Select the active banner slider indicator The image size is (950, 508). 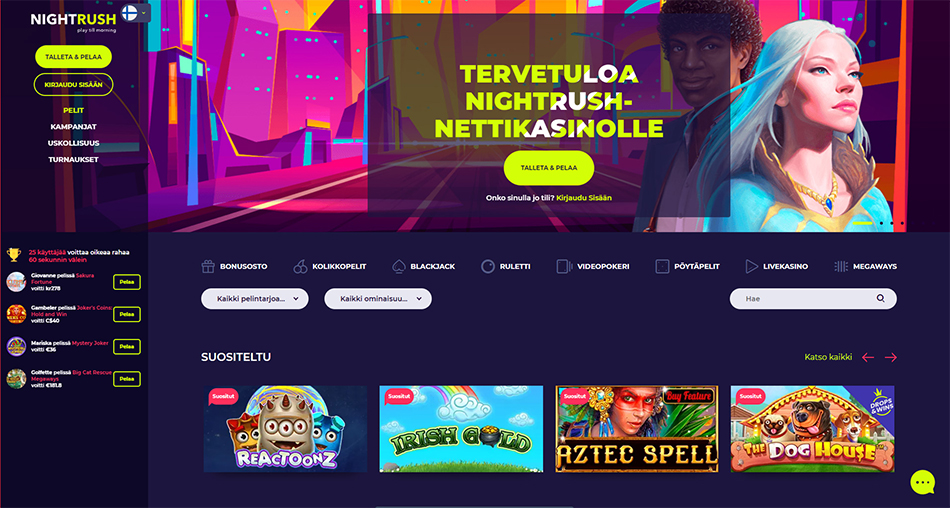[x=863, y=223]
